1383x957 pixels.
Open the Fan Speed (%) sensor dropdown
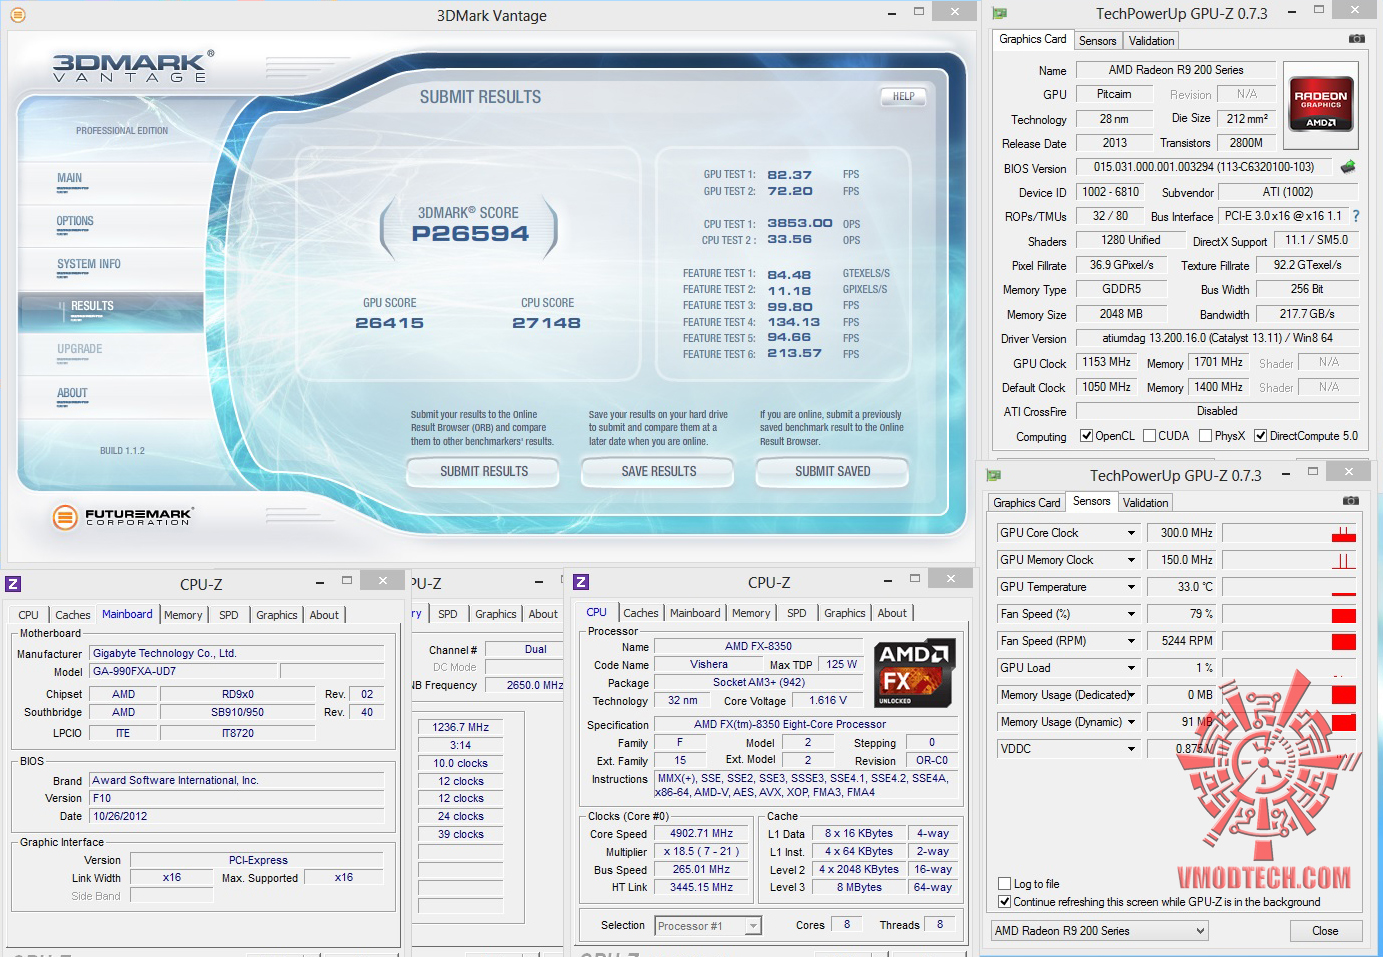click(x=1131, y=614)
